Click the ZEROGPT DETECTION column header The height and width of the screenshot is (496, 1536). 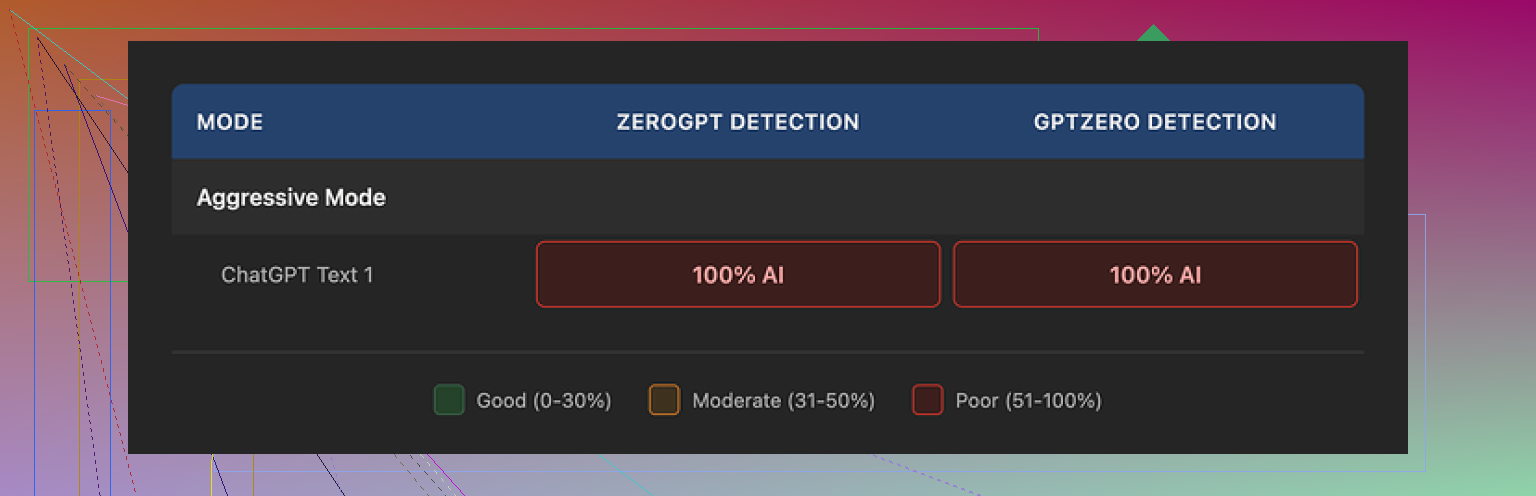pos(738,122)
